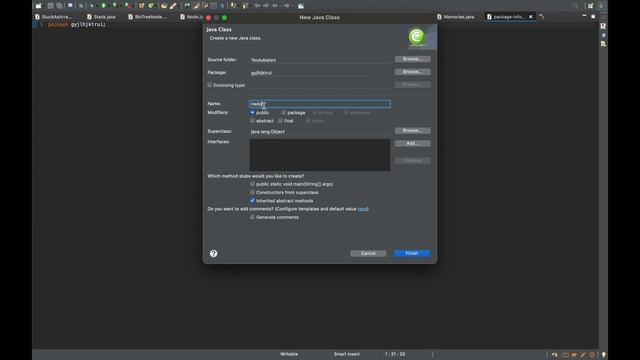
Task: Maximize the editor area via maximize icon
Action: pyautogui.click(x=593, y=16)
